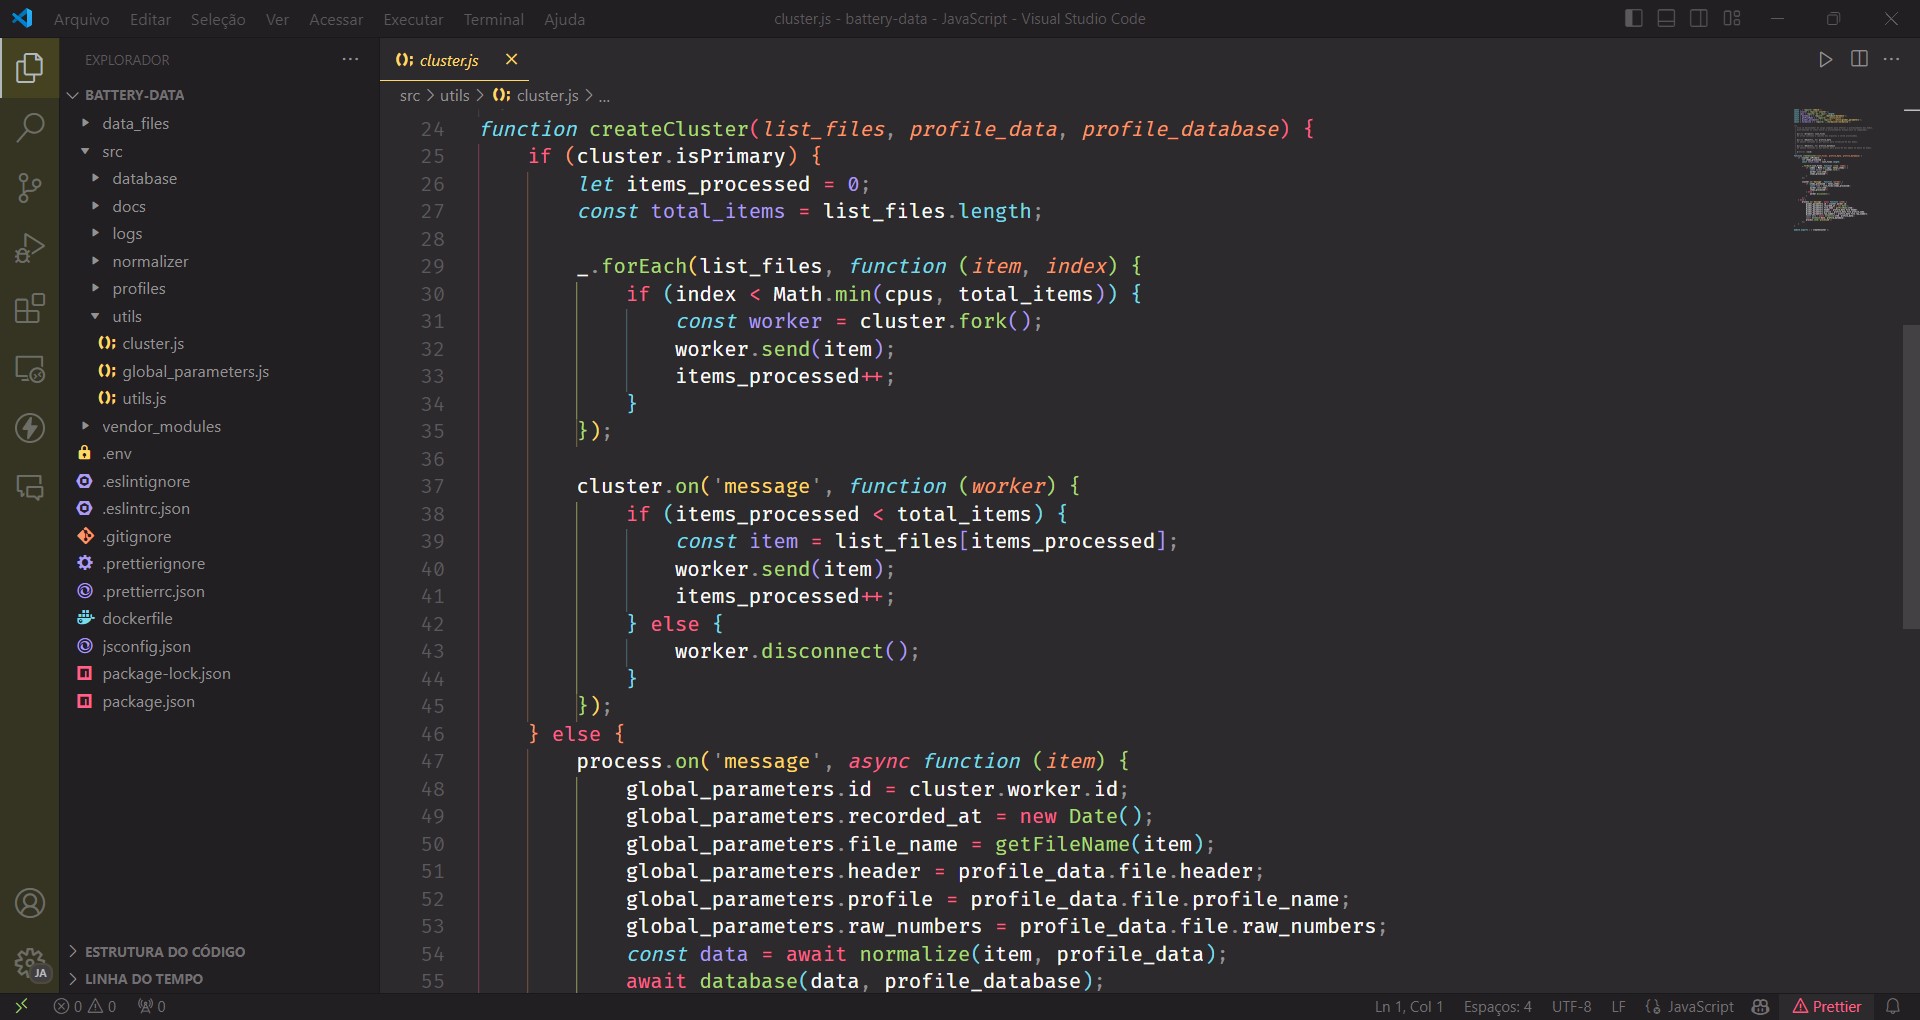Open the Acessar menu

point(336,19)
